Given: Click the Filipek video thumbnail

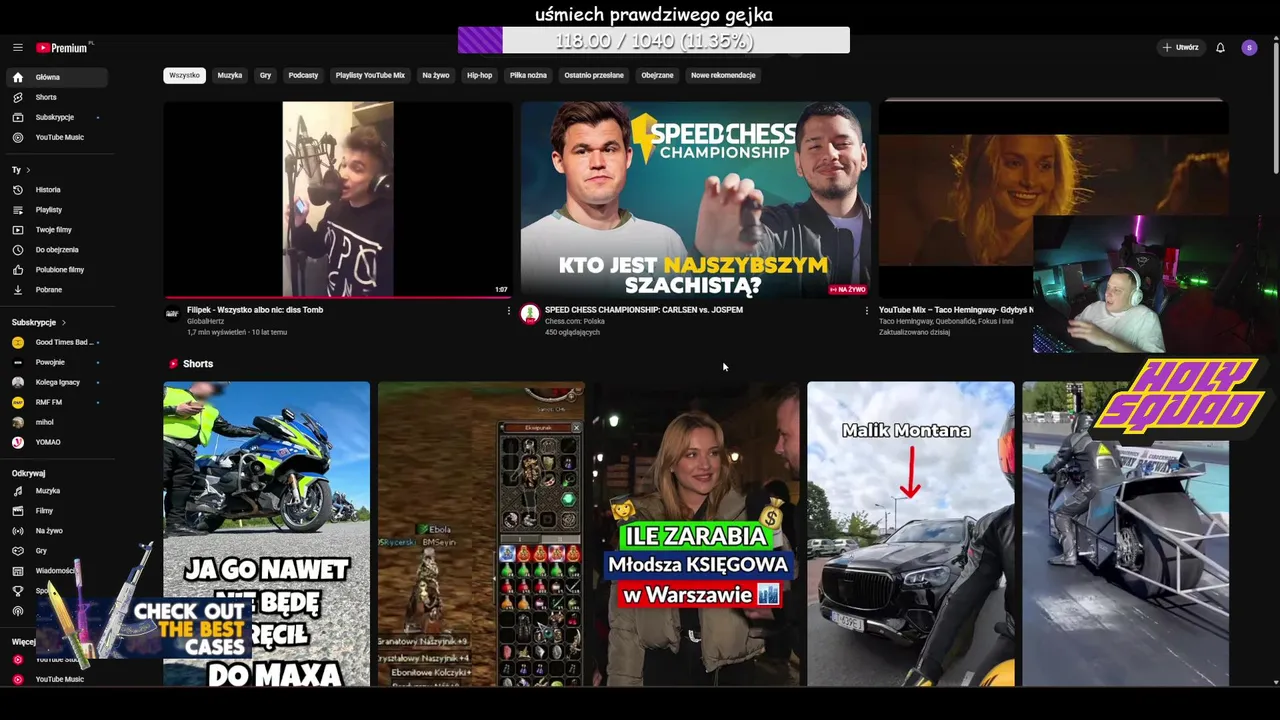Looking at the screenshot, I should (x=338, y=199).
